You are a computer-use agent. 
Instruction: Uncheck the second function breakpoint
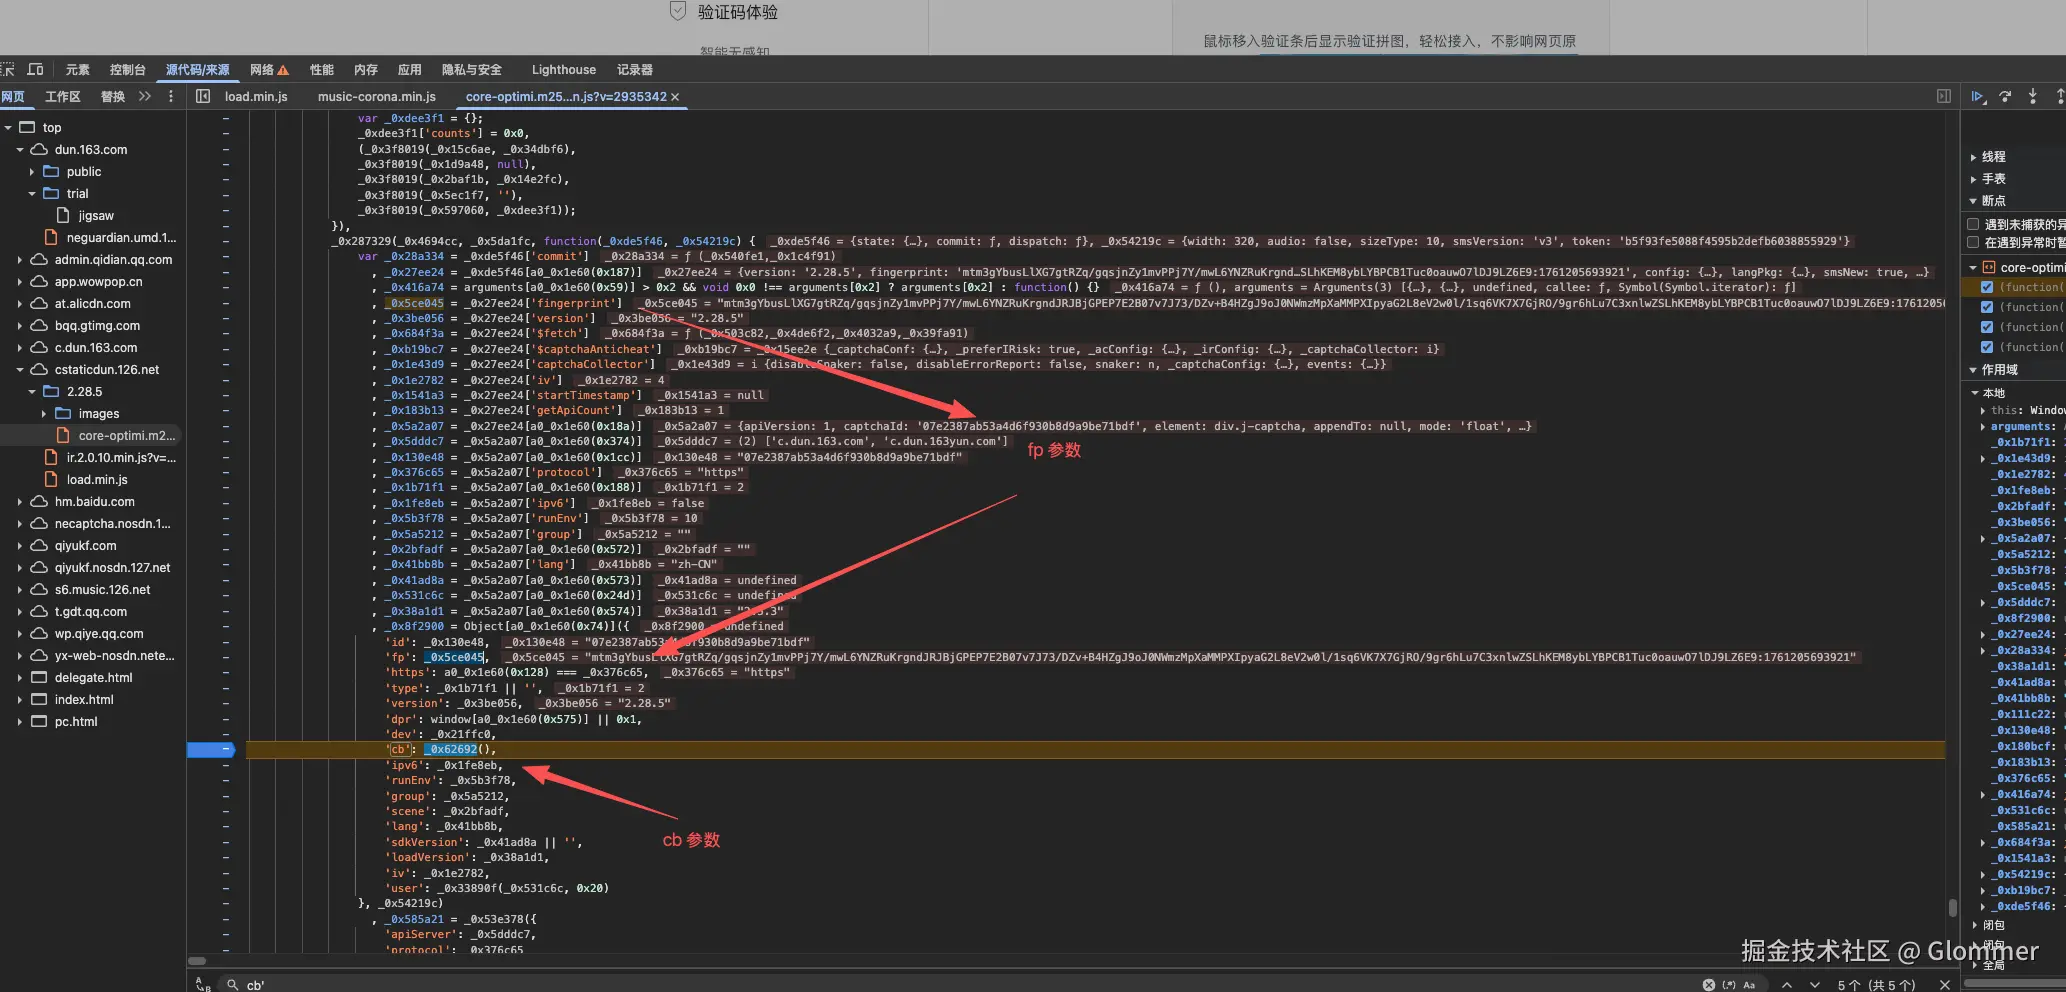click(x=1987, y=307)
